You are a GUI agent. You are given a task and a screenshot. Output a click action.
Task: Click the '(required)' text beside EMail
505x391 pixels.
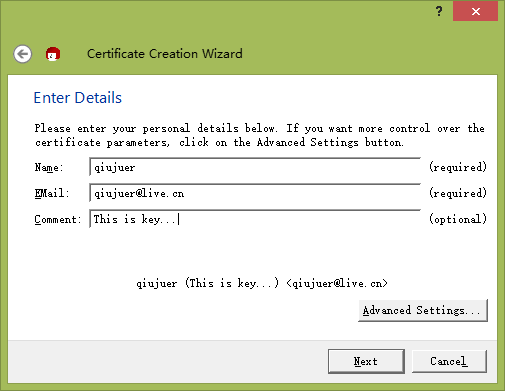[458, 193]
